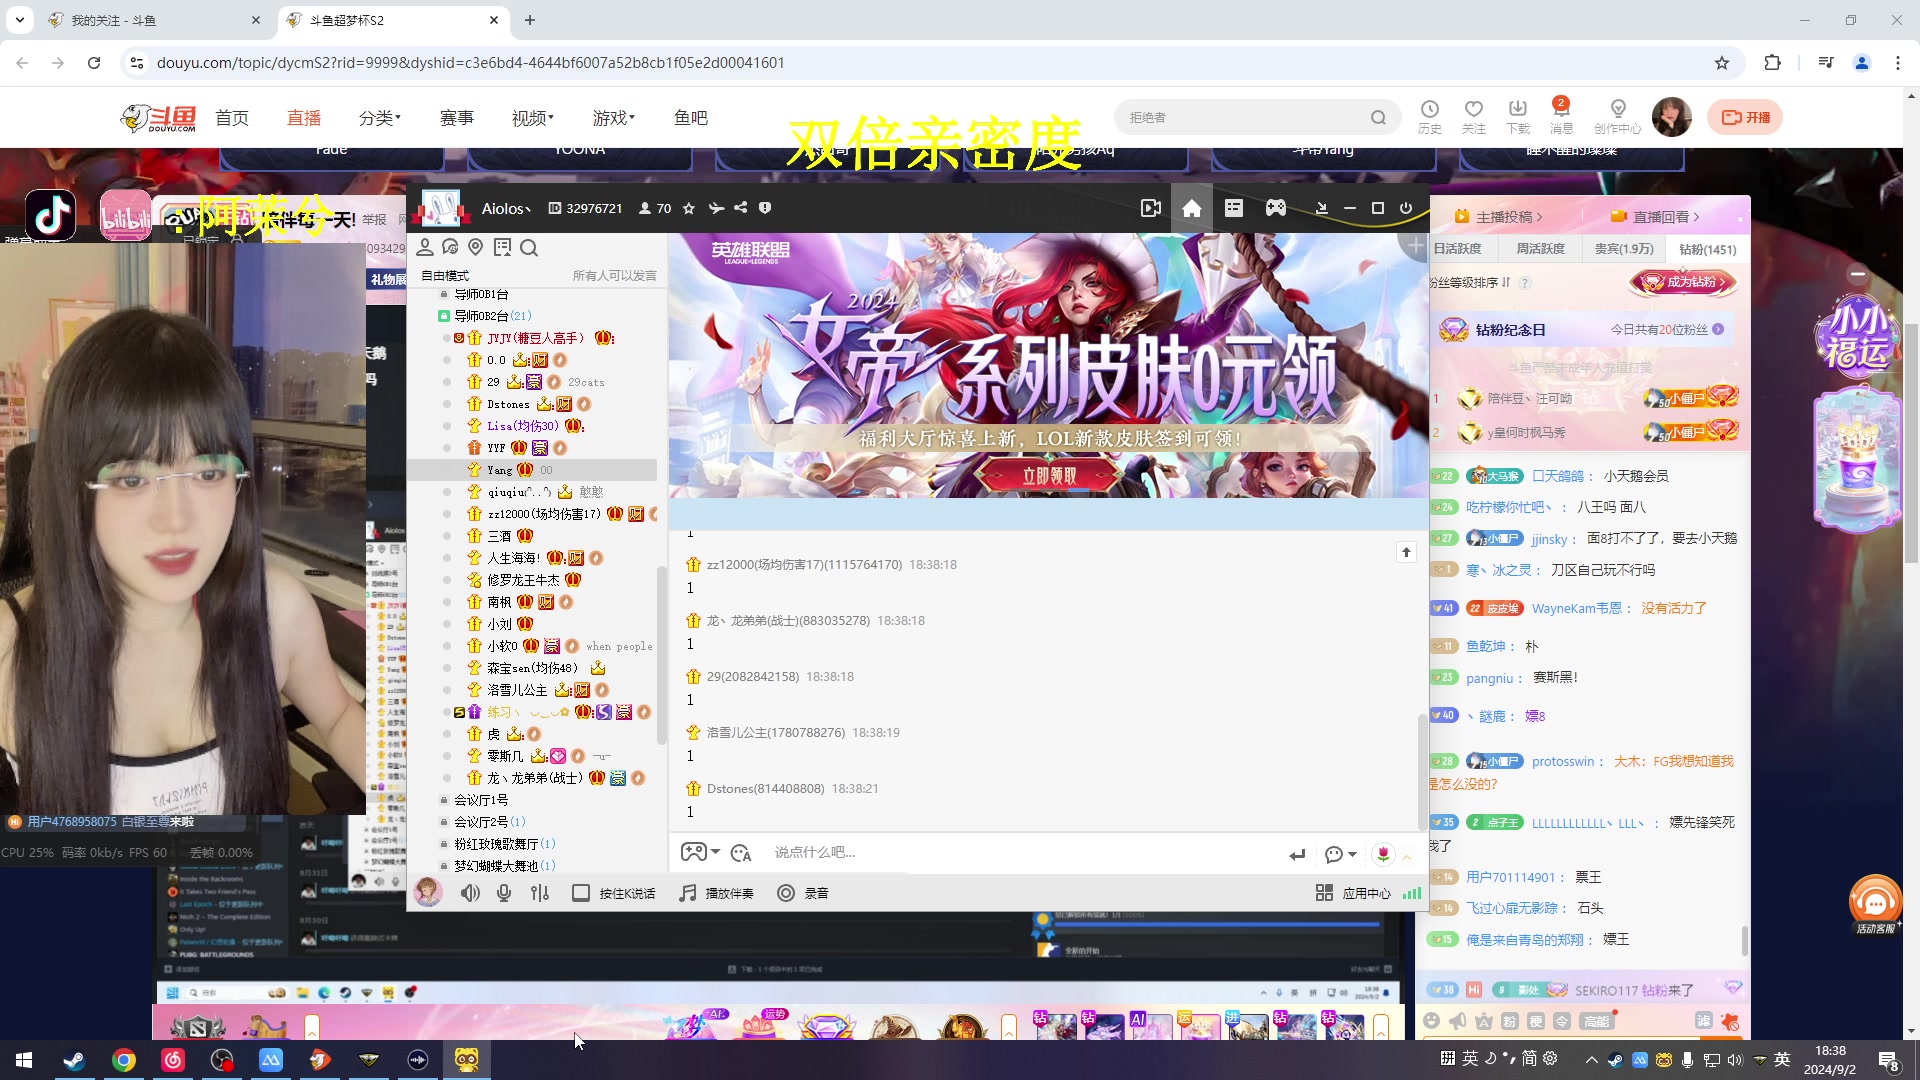Select user Dstones in the member list
1920x1080 pixels.
(x=508, y=404)
